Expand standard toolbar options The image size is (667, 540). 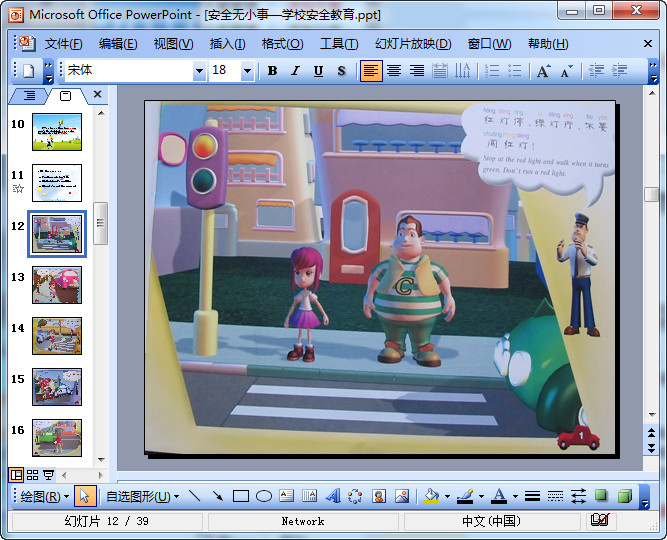click(x=48, y=71)
